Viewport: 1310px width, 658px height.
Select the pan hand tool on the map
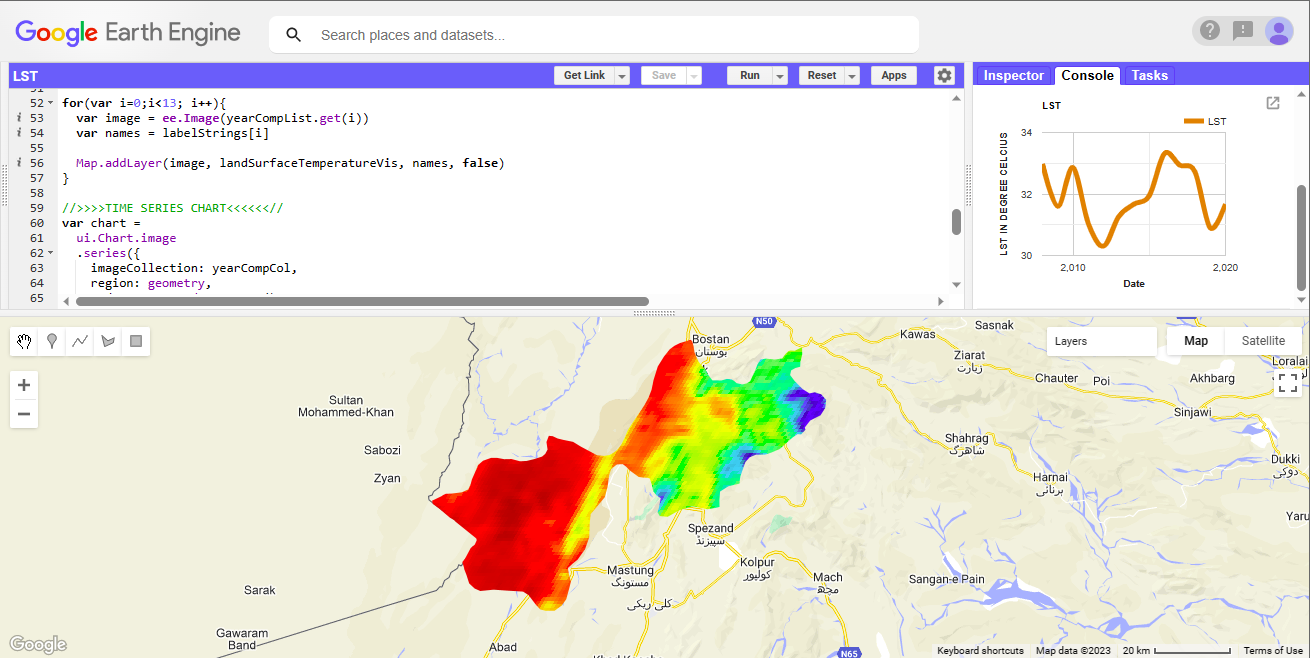pyautogui.click(x=23, y=341)
